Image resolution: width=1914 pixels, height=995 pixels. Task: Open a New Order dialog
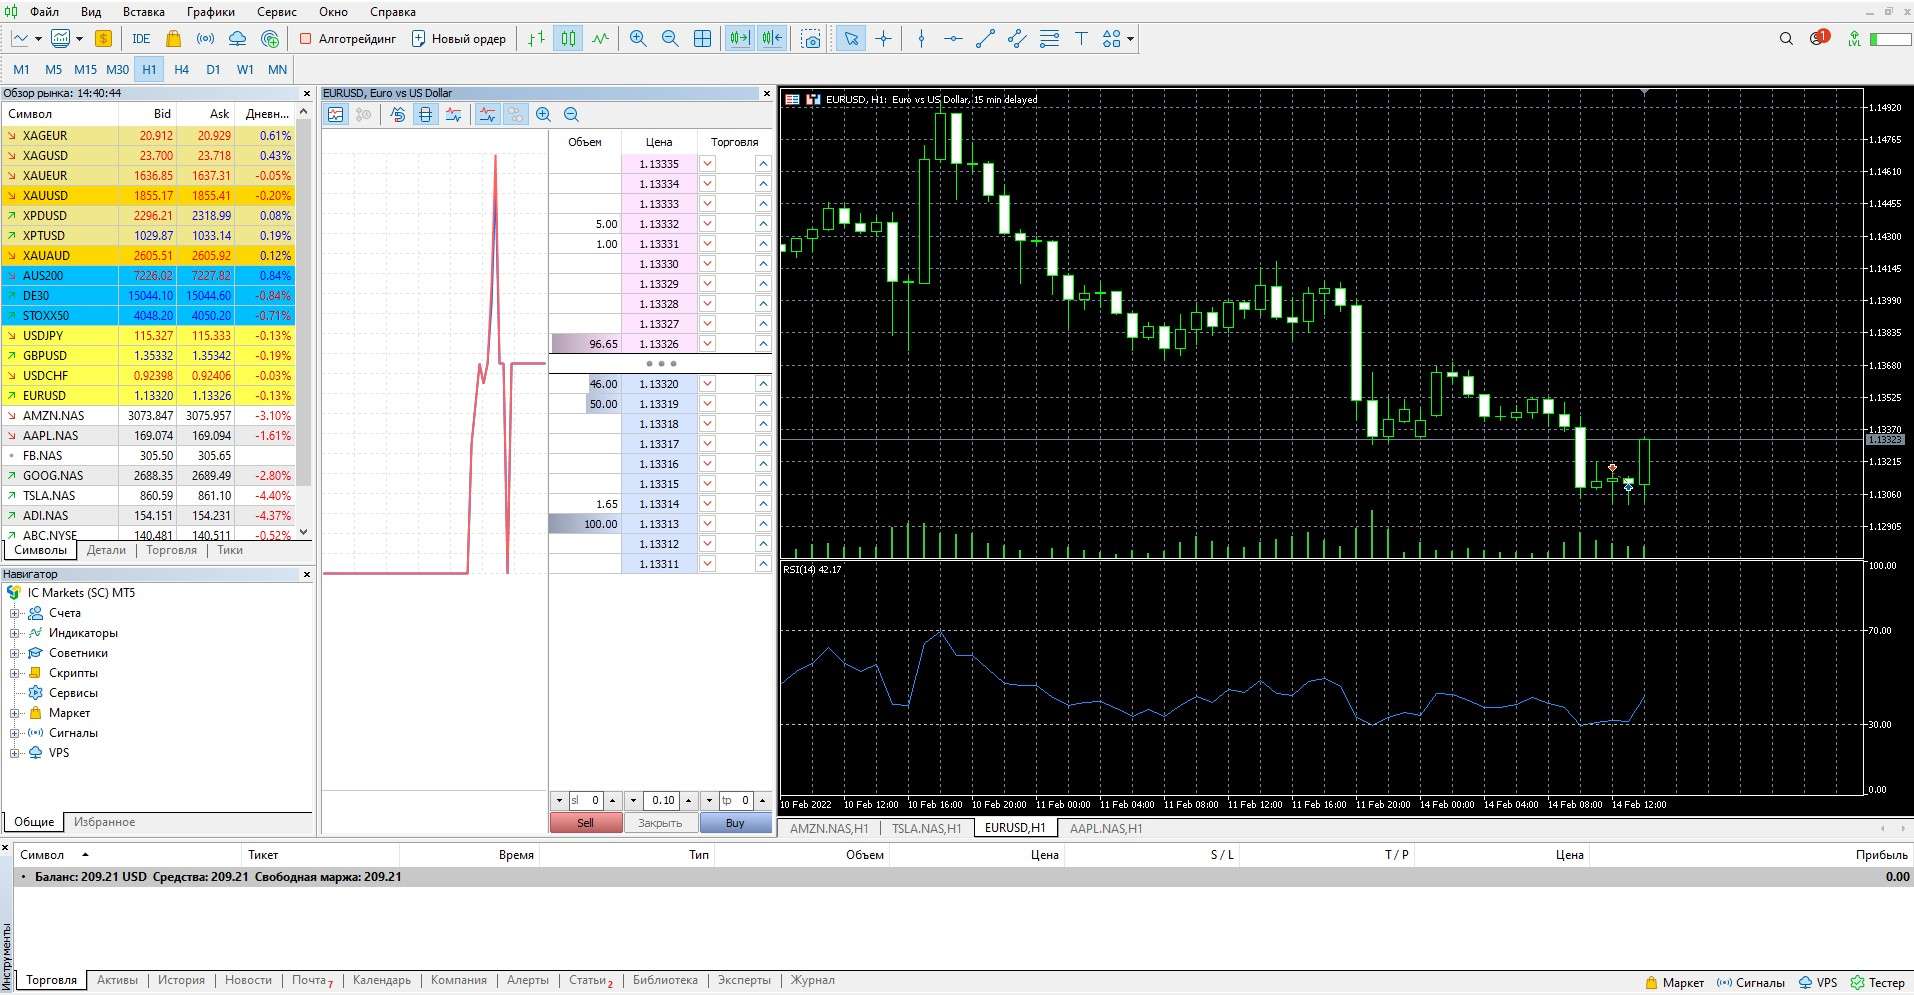tap(459, 39)
